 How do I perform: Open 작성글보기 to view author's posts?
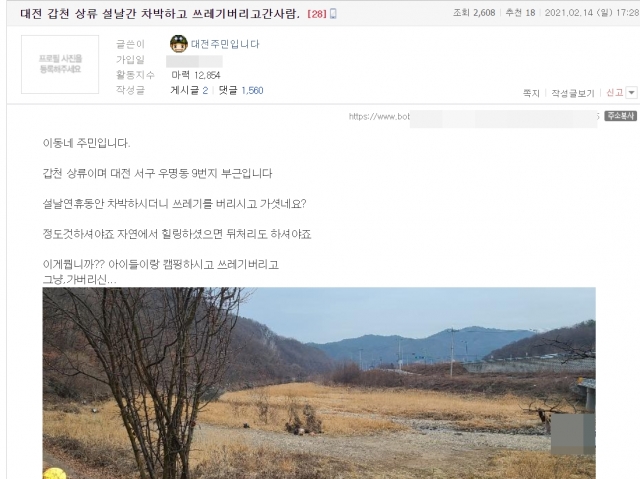[573, 93]
